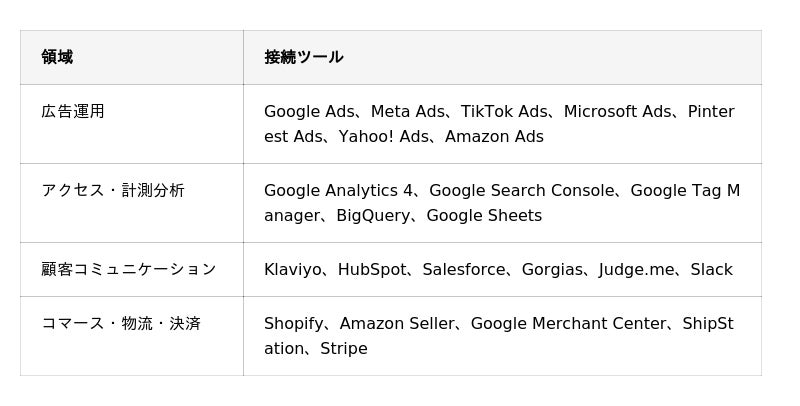The width and height of the screenshot is (800, 406).
Task: Click the Google Ads text
Action: [309, 111]
